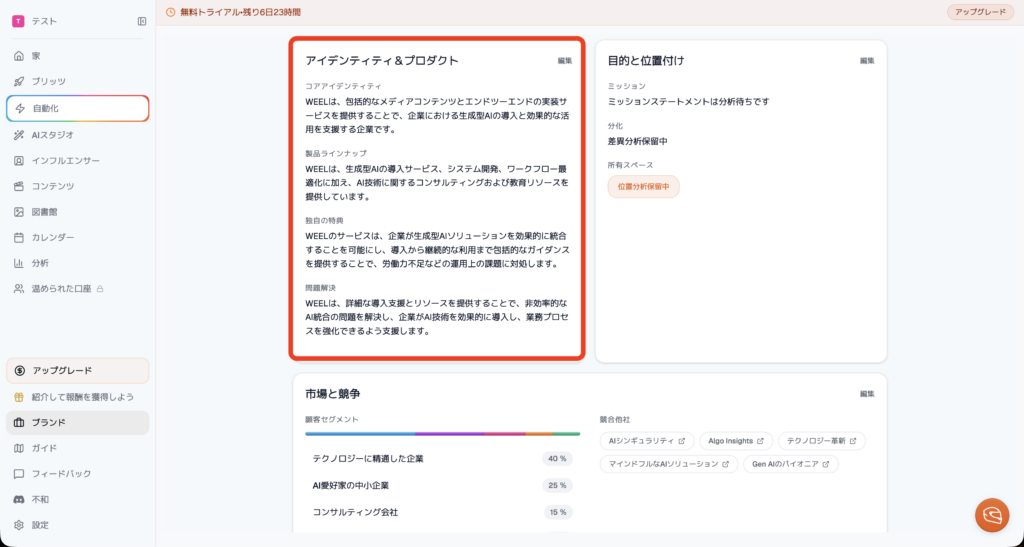Open the Algo Insights competitor chip

tap(735, 441)
